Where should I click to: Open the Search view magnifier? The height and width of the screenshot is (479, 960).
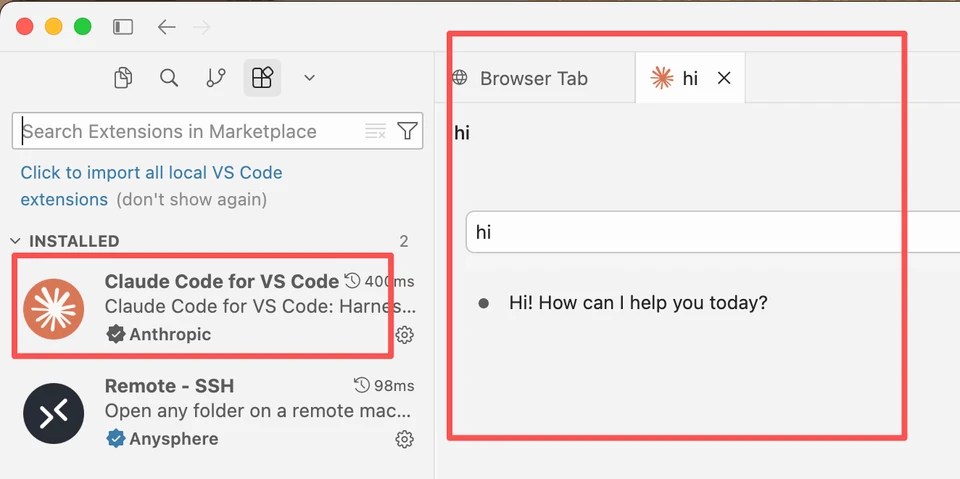(169, 78)
